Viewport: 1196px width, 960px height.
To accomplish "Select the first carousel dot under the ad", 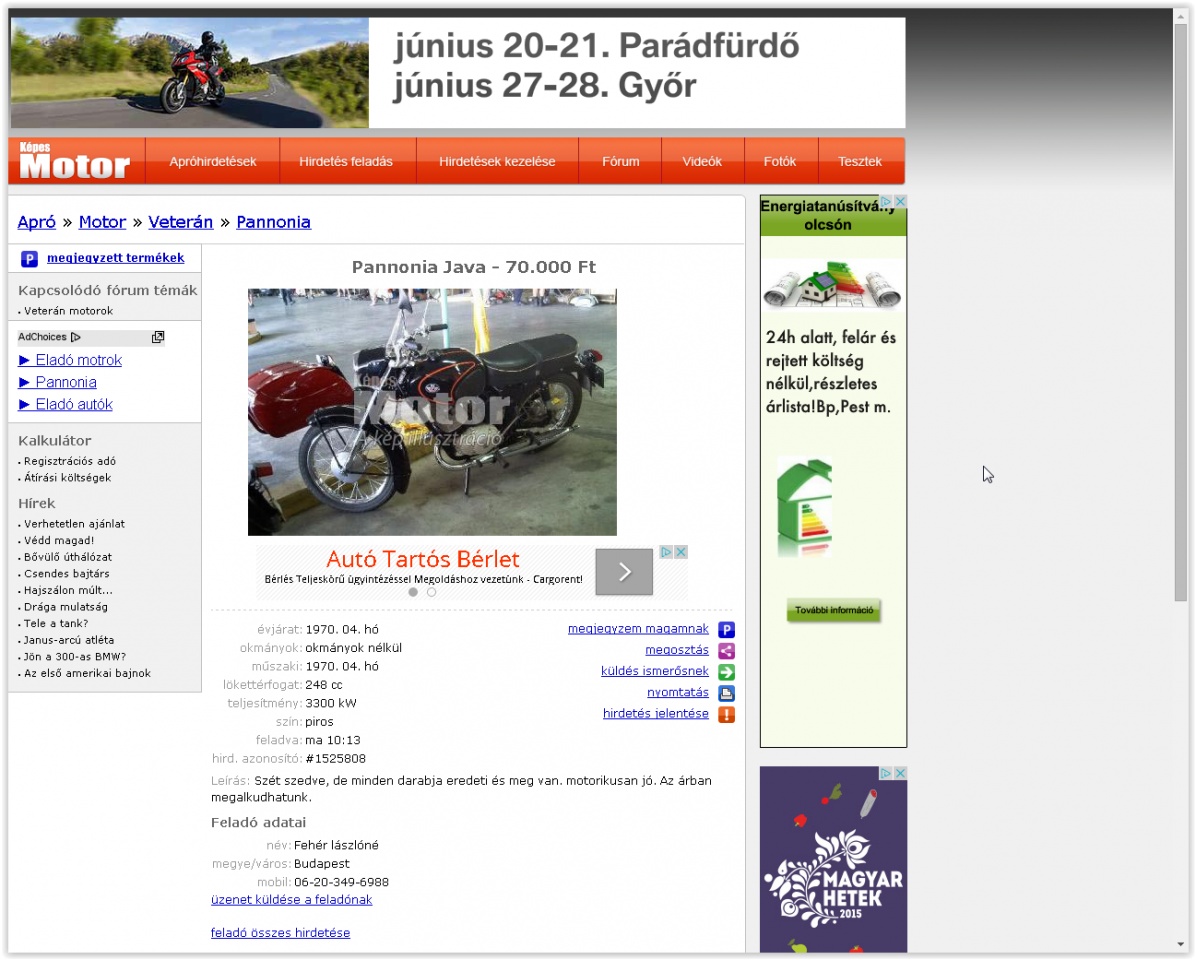I will (412, 592).
